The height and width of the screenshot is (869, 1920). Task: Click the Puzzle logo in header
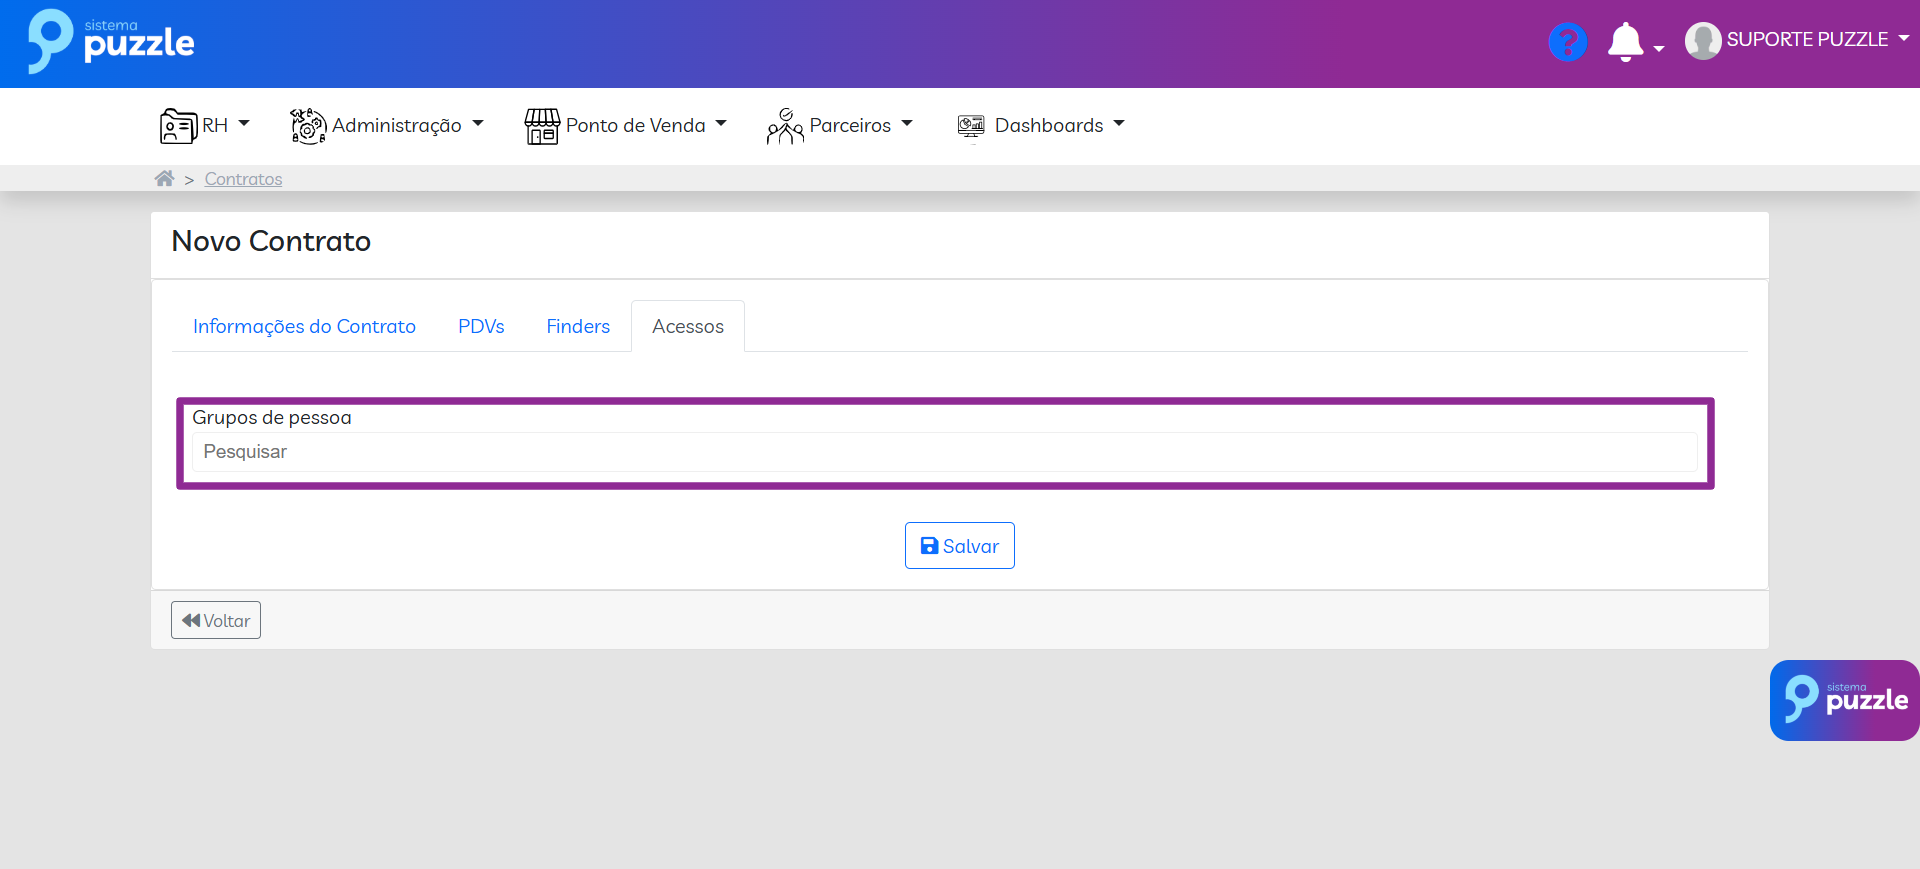tap(111, 42)
